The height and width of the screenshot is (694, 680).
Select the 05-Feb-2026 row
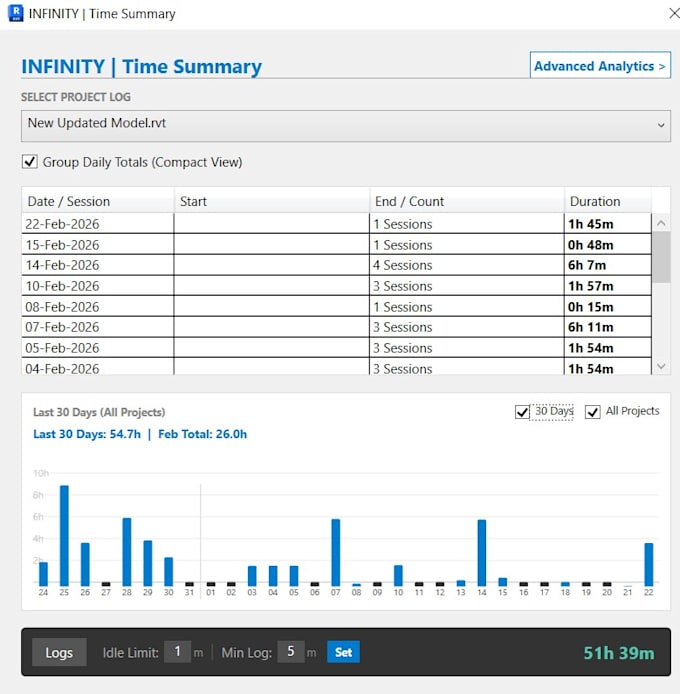[336, 348]
